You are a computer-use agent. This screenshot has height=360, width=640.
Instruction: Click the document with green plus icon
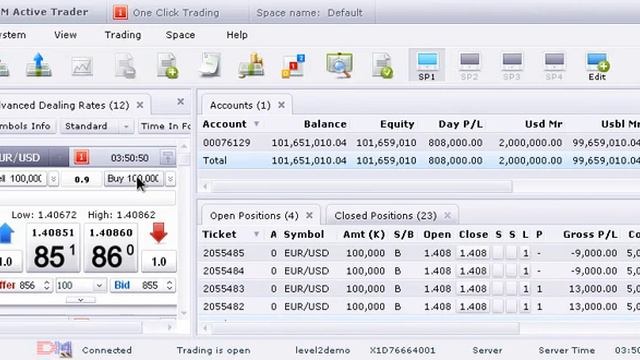click(168, 65)
